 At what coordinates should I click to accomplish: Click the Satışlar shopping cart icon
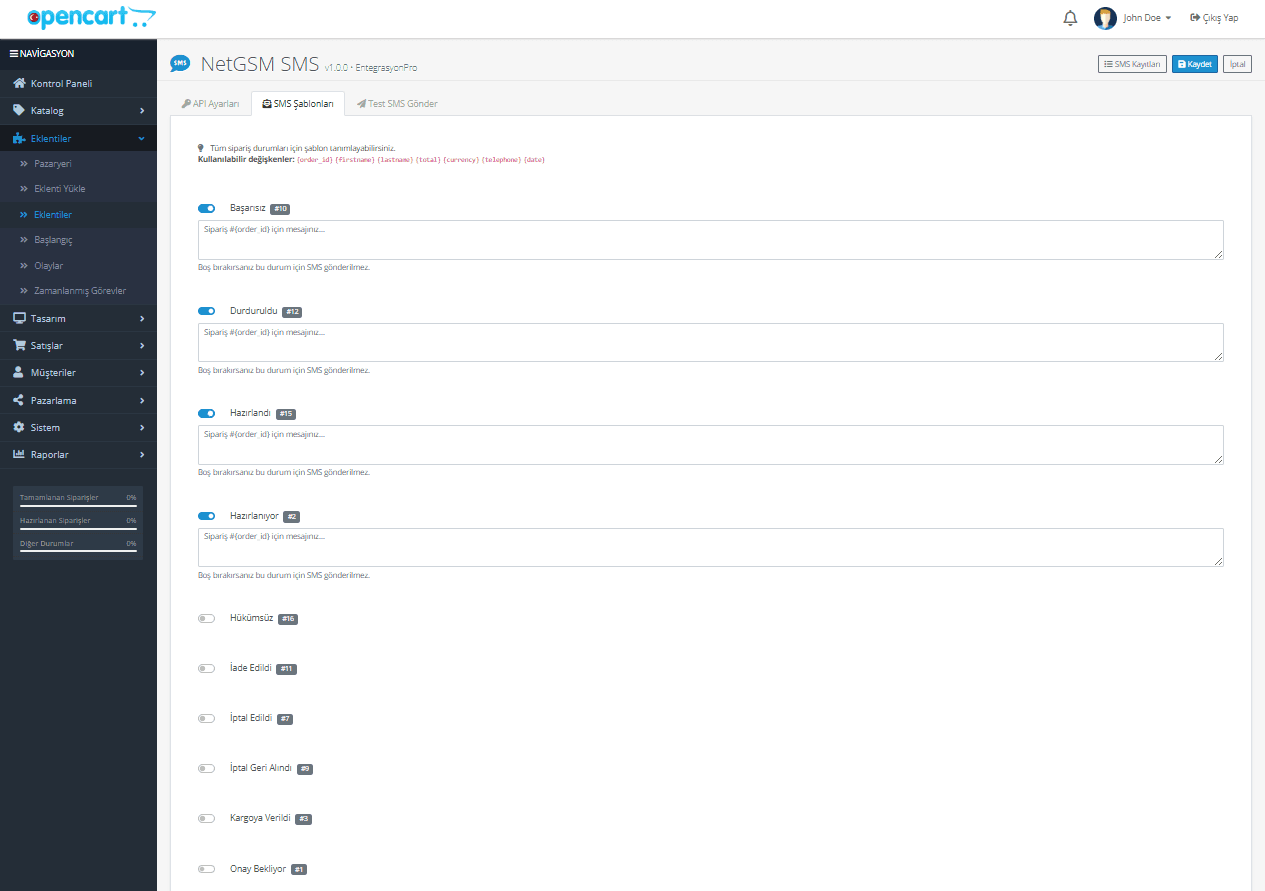(x=19, y=345)
